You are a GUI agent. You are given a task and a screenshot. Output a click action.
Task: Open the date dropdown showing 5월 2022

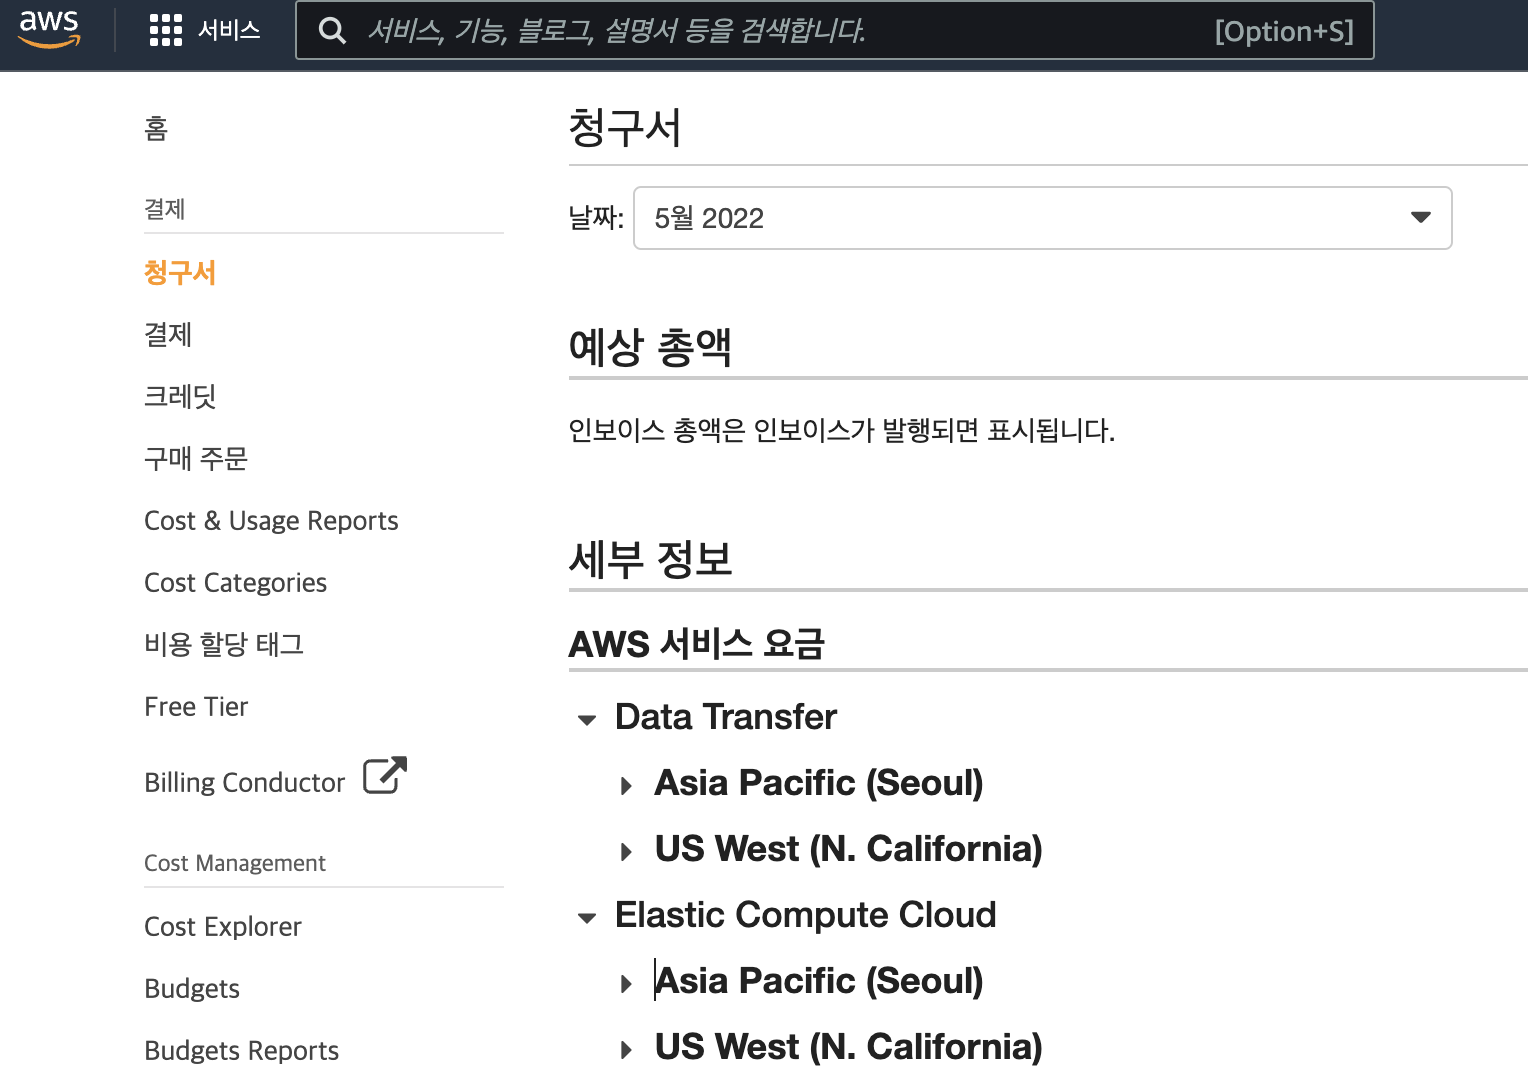click(1042, 218)
